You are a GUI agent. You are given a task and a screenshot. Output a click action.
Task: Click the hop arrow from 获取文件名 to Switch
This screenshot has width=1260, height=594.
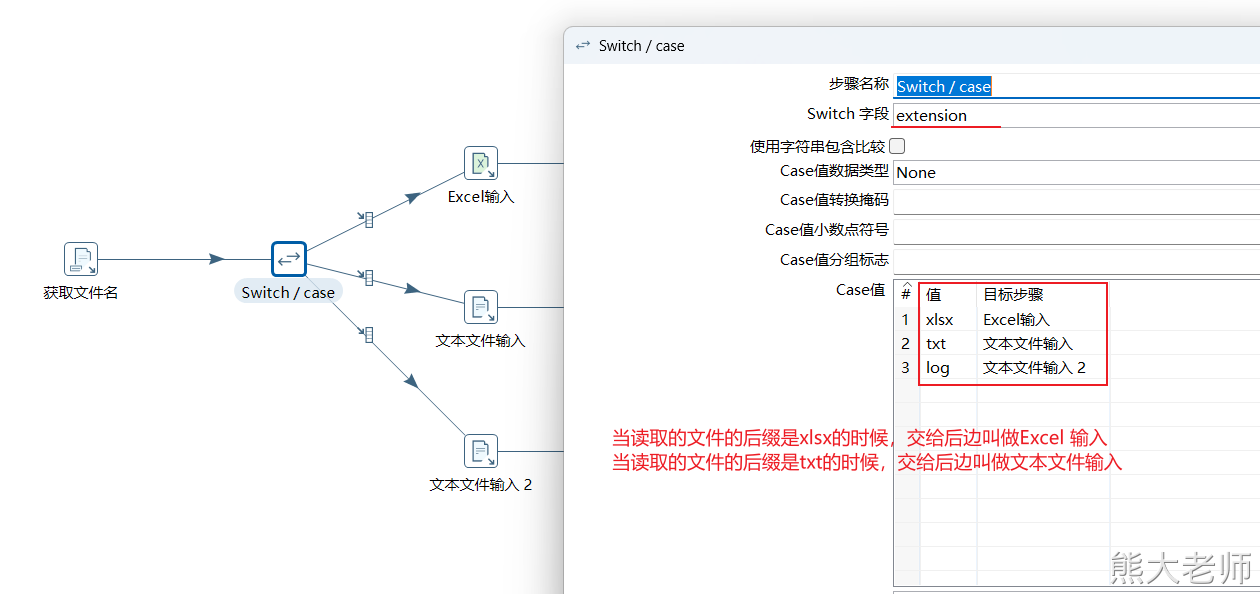[x=217, y=259]
